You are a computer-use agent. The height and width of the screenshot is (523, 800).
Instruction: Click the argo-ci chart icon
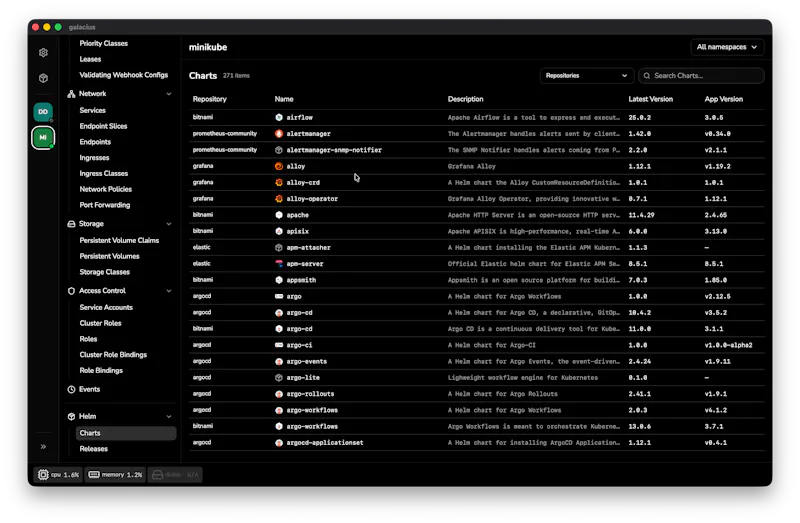point(279,345)
